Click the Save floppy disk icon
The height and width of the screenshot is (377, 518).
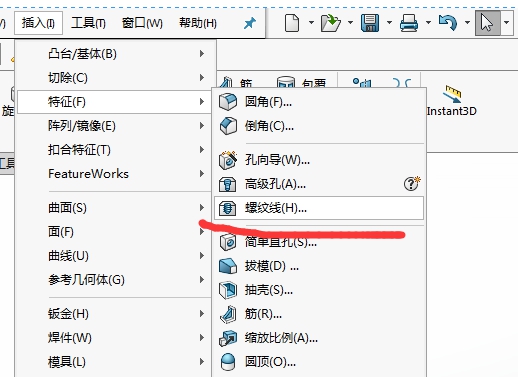[370, 23]
